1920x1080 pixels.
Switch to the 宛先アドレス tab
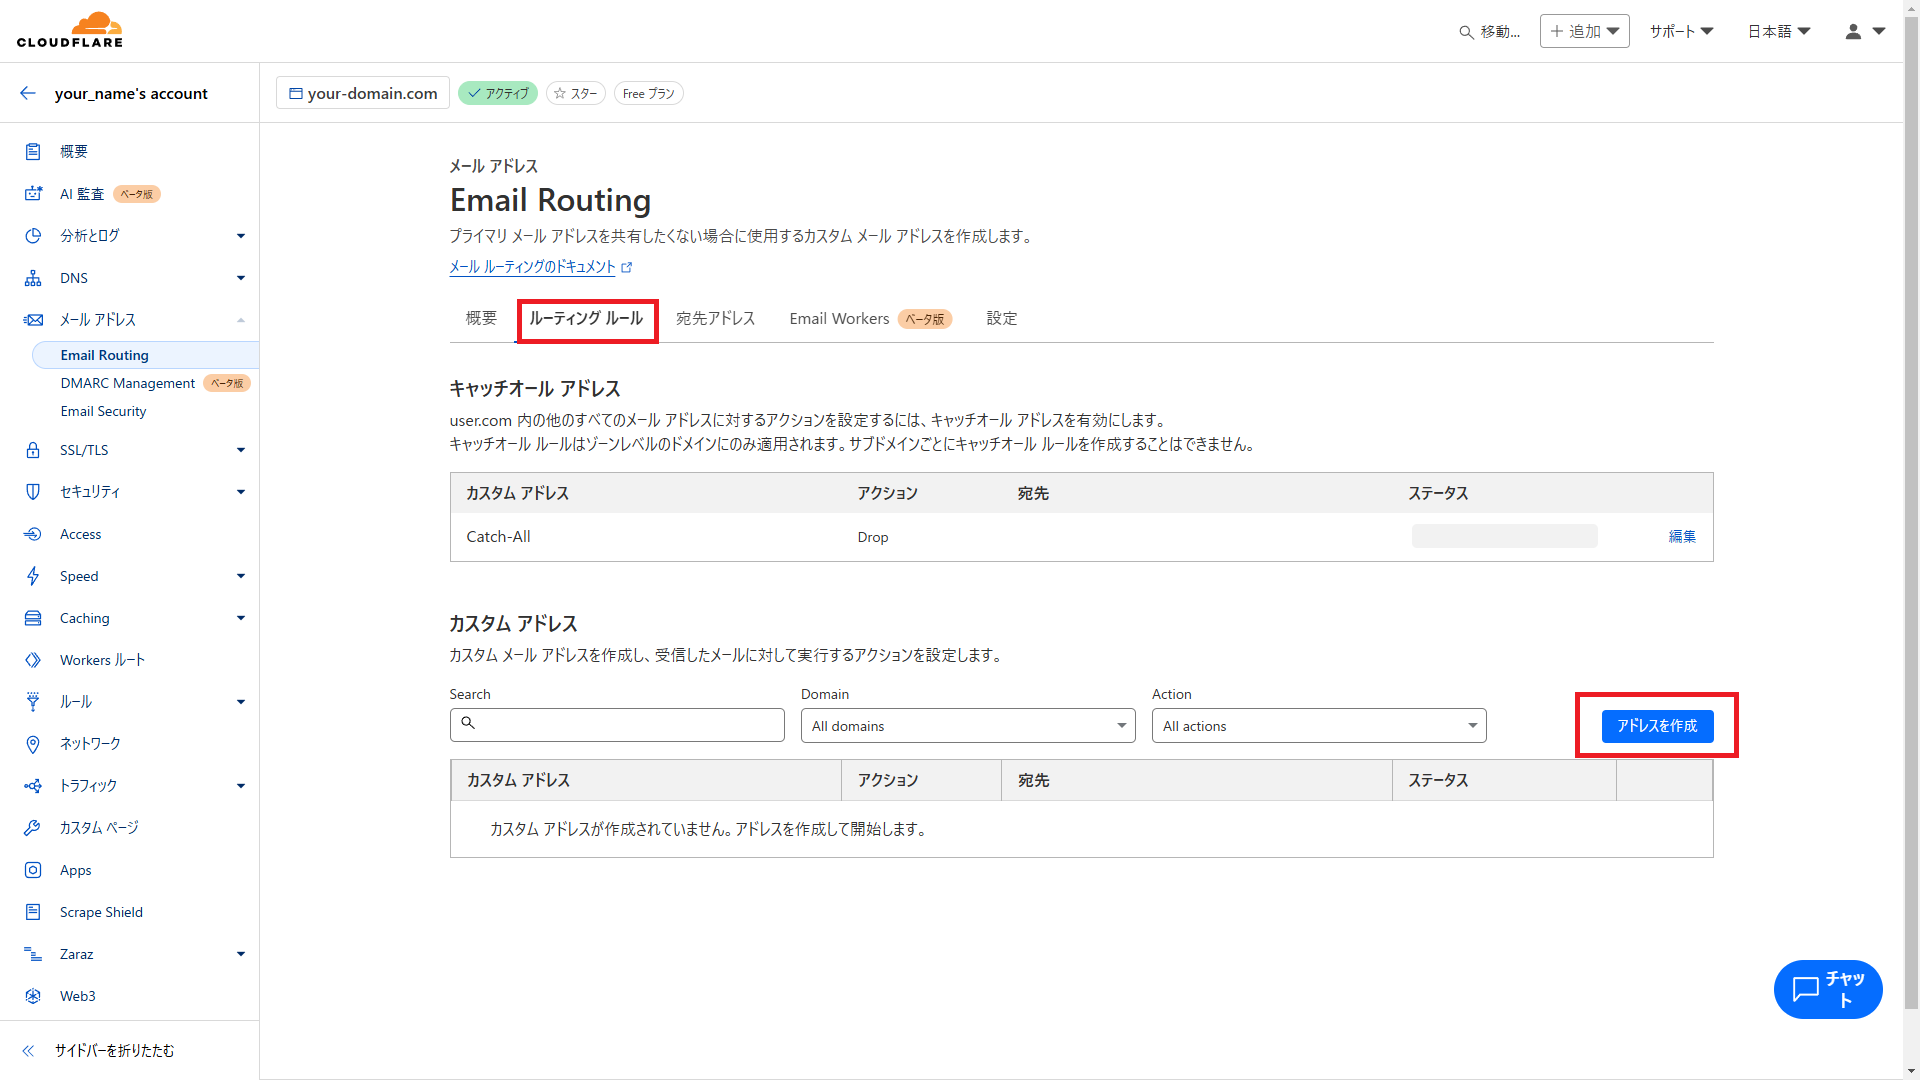pos(715,319)
